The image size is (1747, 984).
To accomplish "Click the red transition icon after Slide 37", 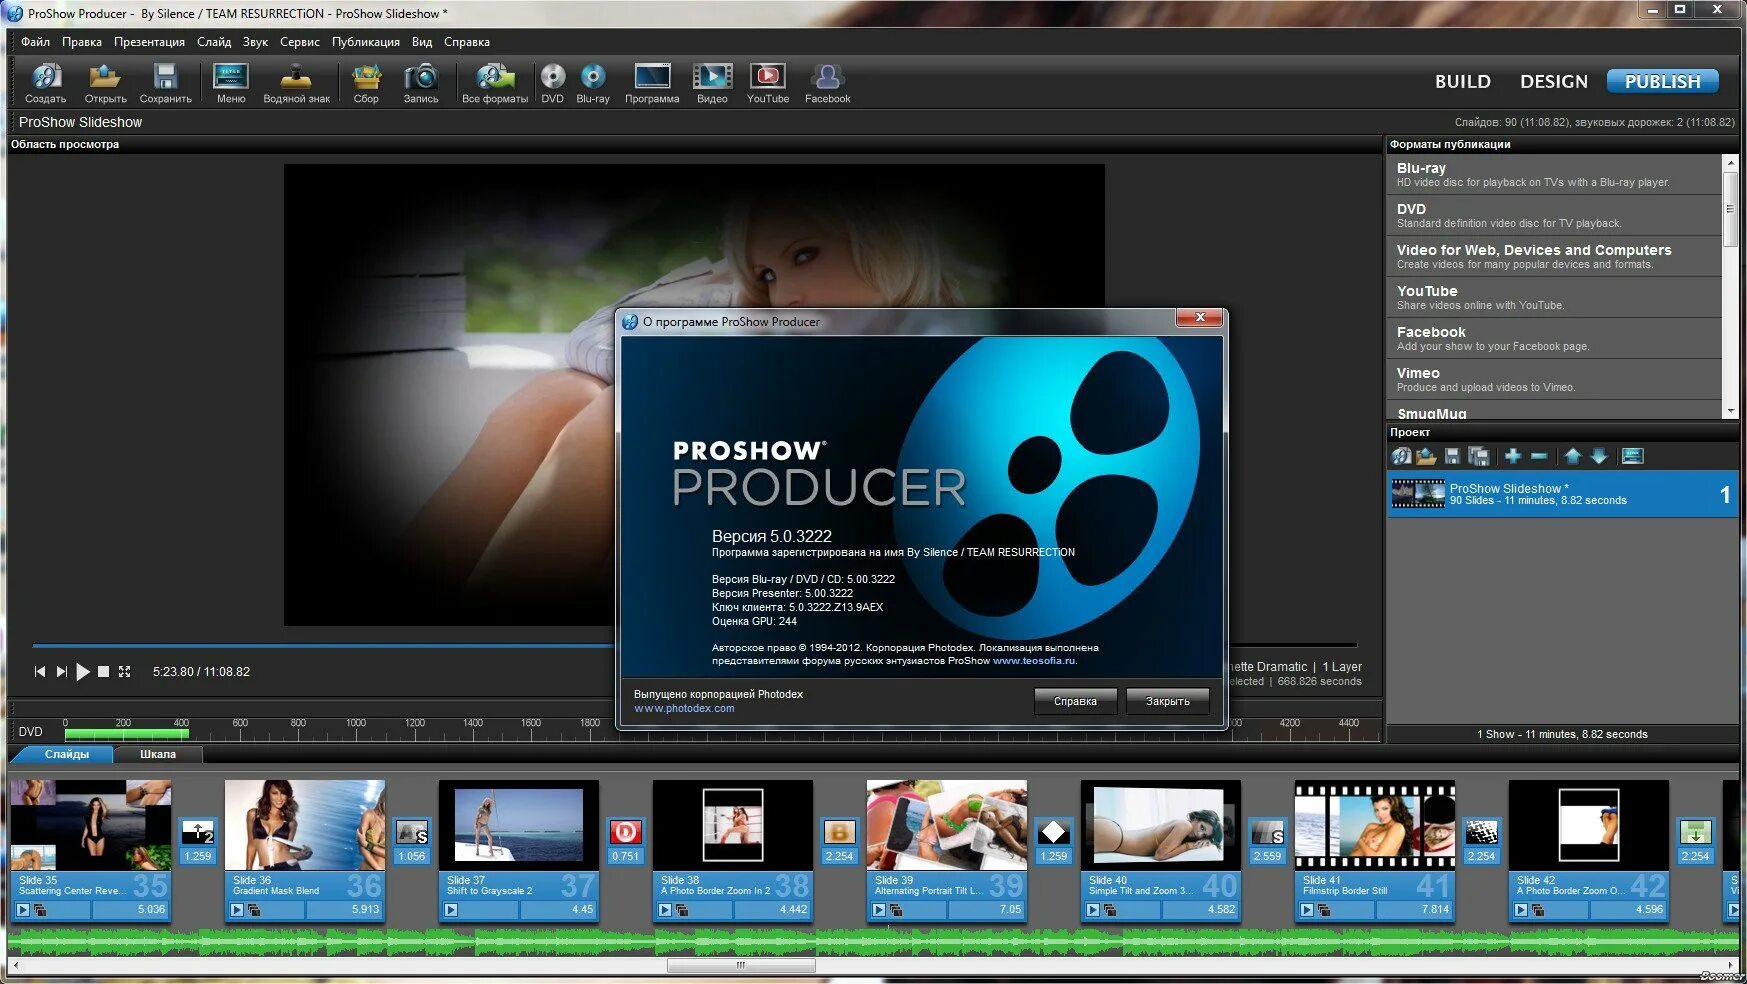I will coord(625,832).
